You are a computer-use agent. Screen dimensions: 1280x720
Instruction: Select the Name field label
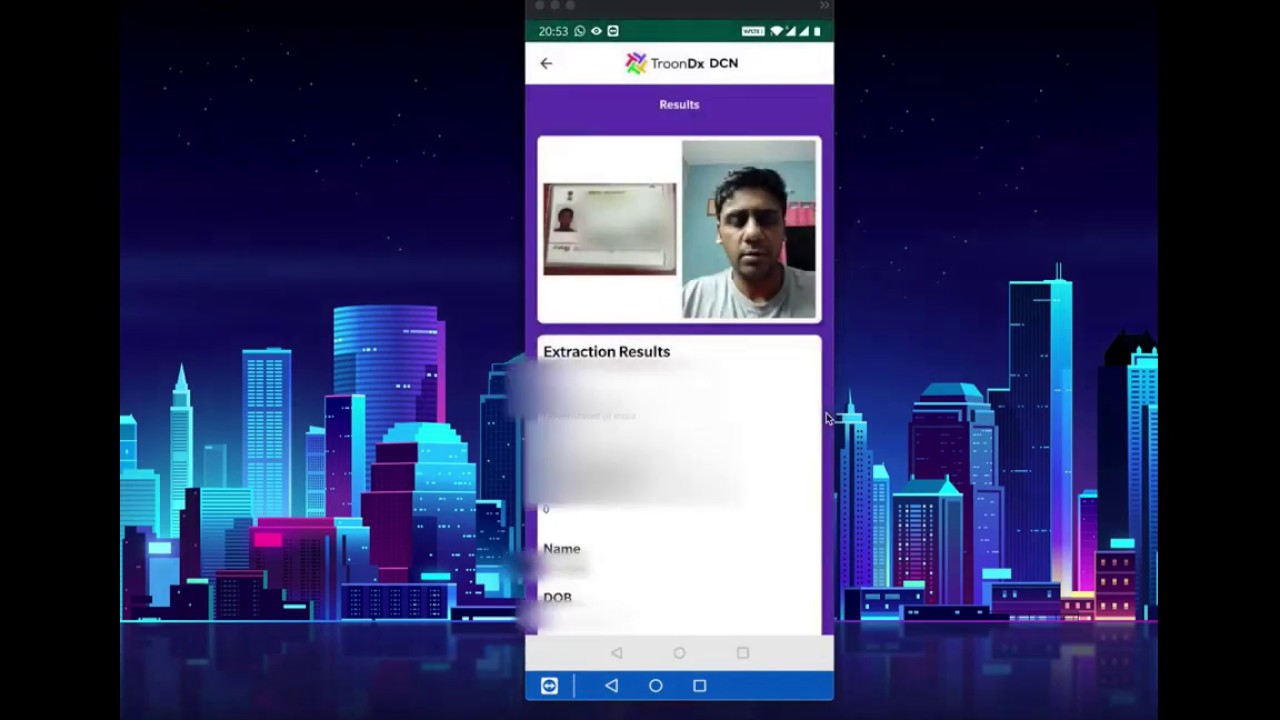coord(561,549)
